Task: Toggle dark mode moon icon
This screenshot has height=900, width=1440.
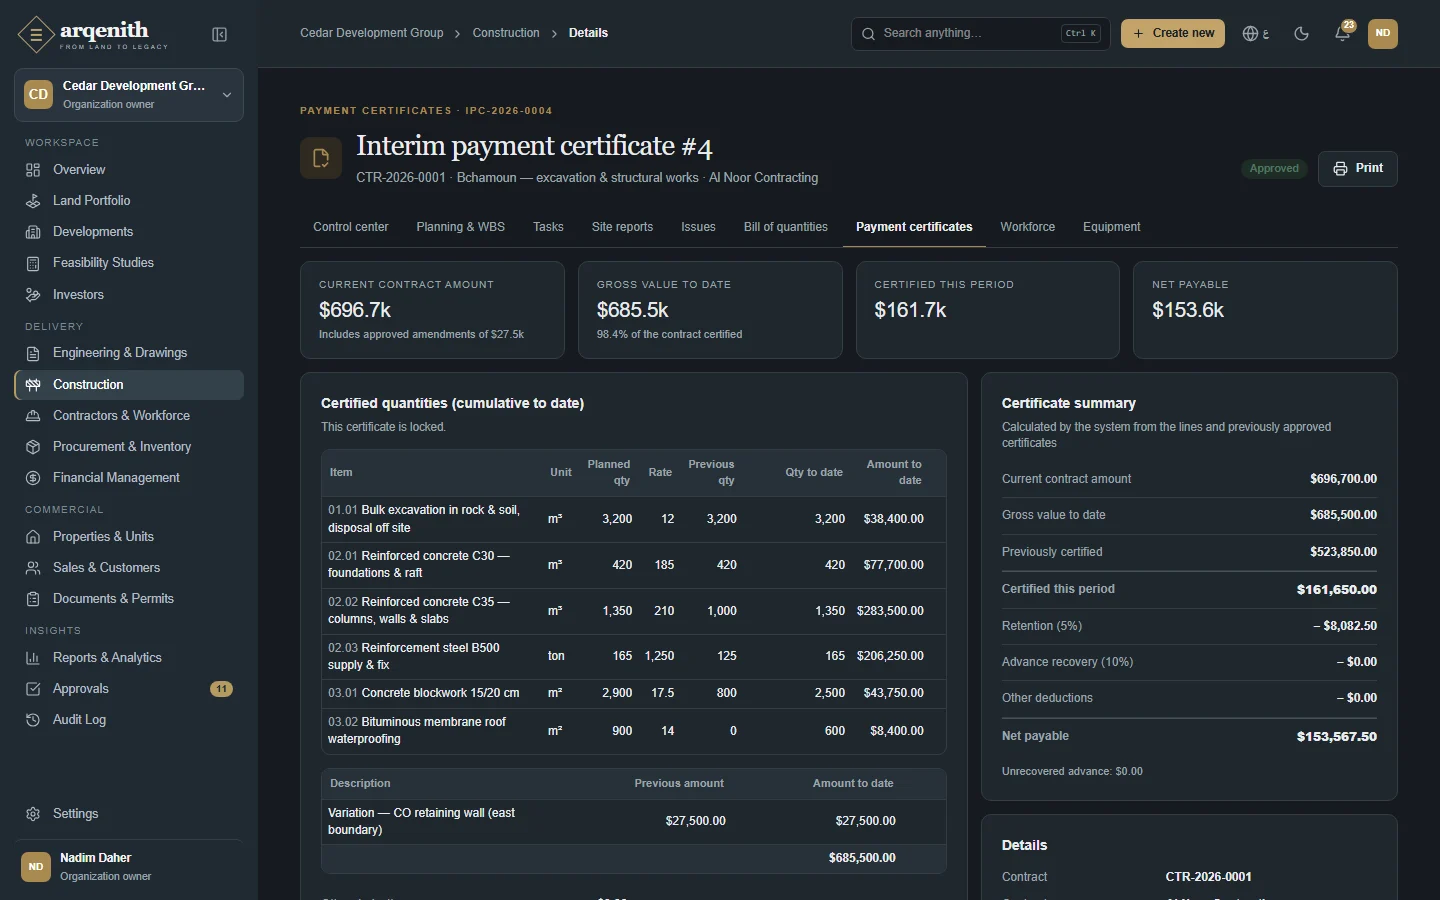Action: [x=1301, y=33]
